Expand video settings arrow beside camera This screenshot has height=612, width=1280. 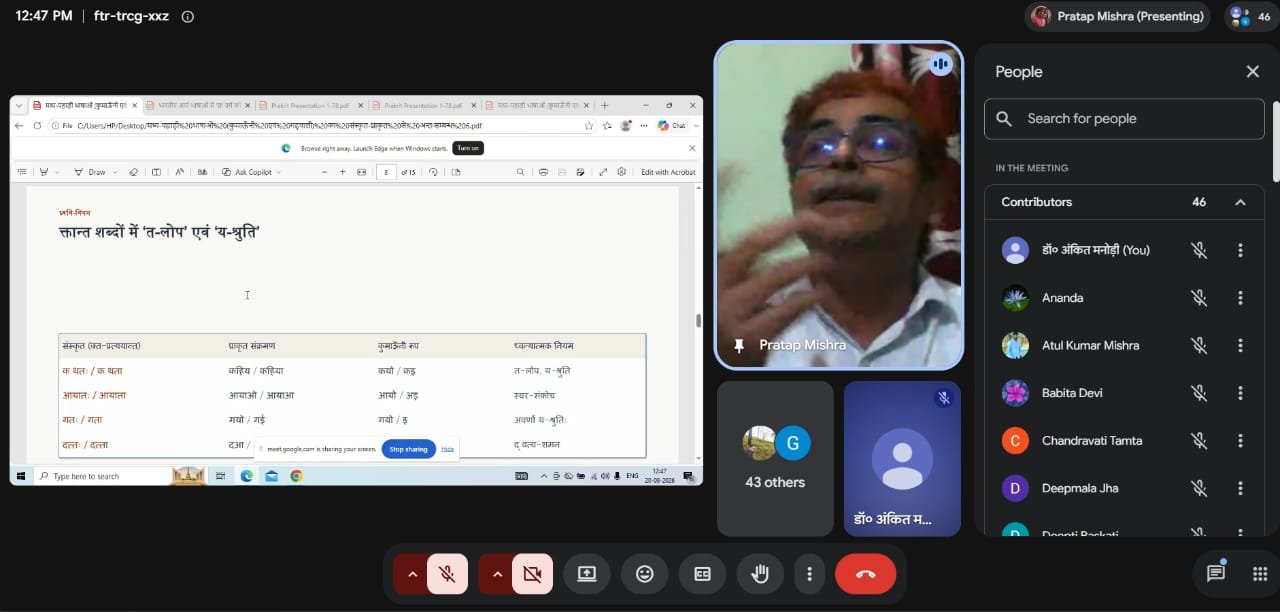pos(496,574)
